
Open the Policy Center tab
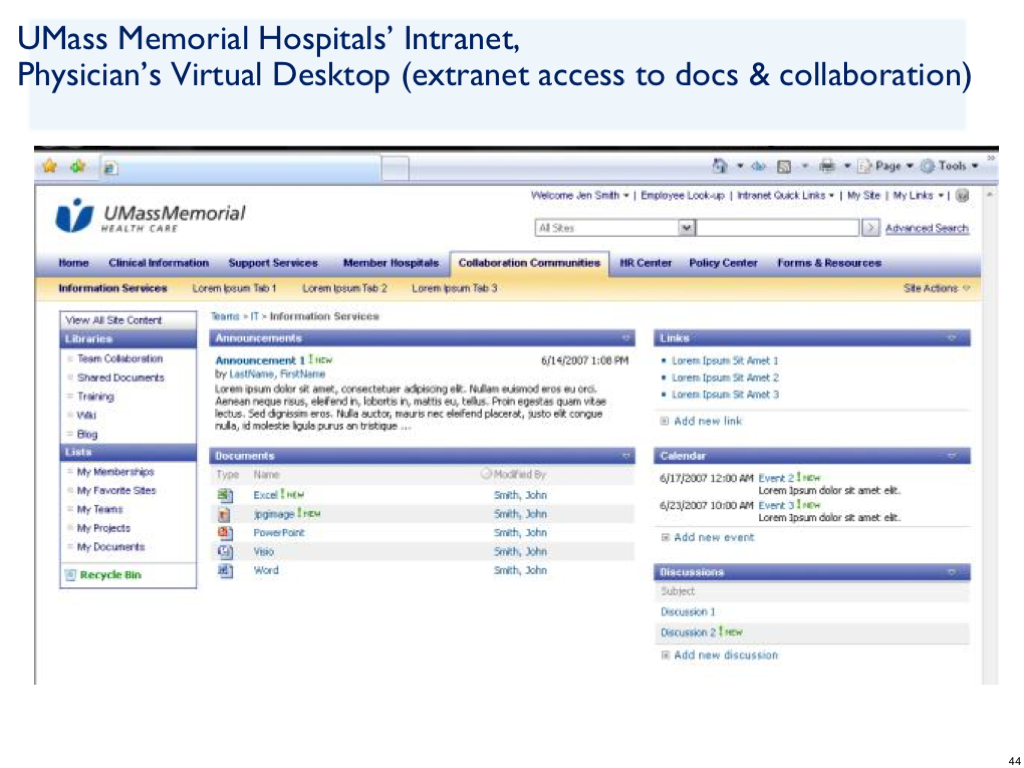tap(723, 263)
